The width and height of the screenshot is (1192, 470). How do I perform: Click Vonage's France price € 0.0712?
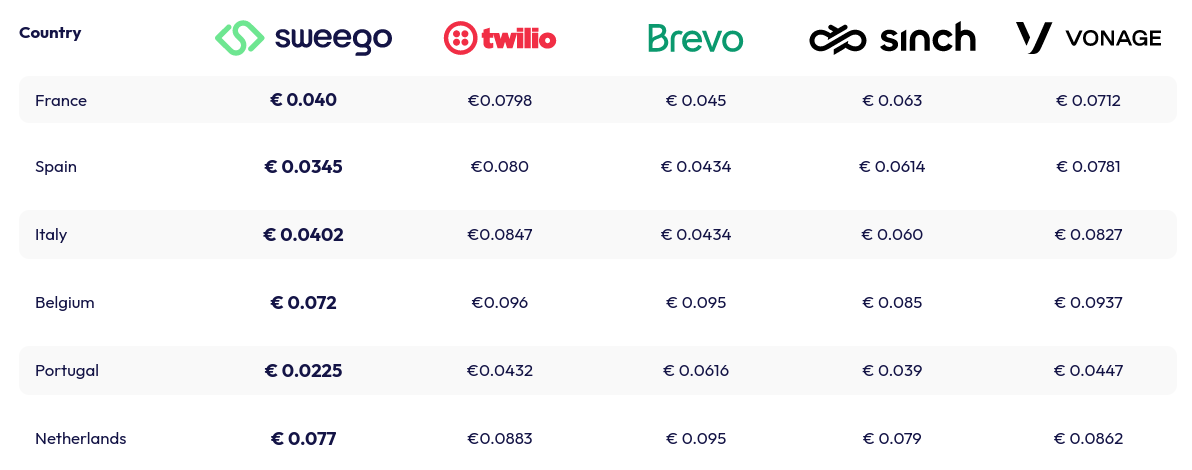1088,100
